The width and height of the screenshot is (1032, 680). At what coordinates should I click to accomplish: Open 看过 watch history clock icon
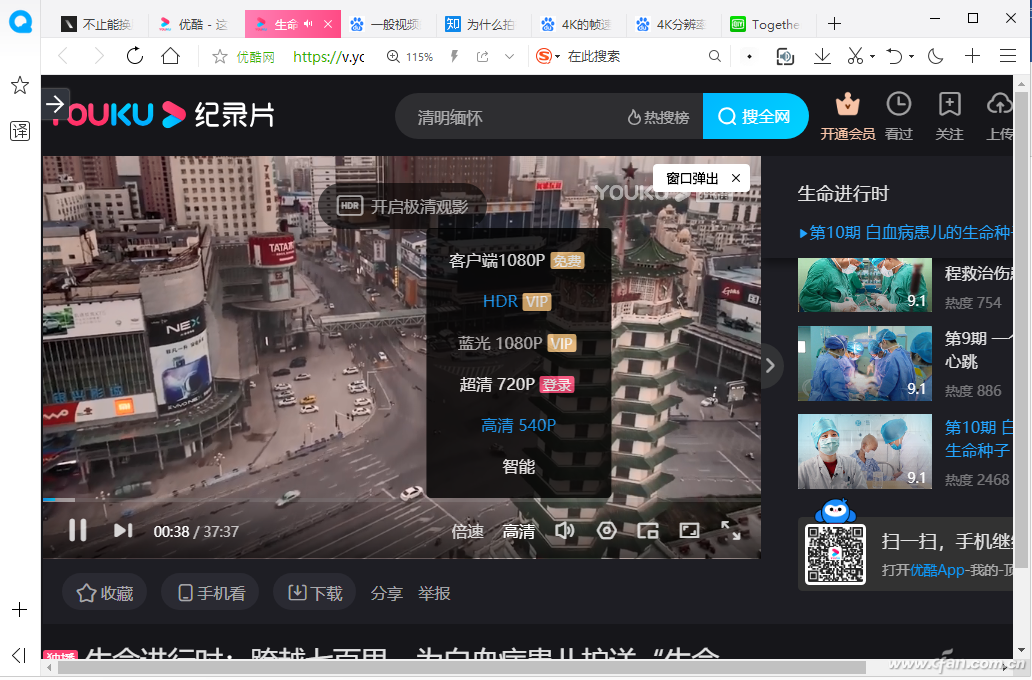(x=898, y=117)
